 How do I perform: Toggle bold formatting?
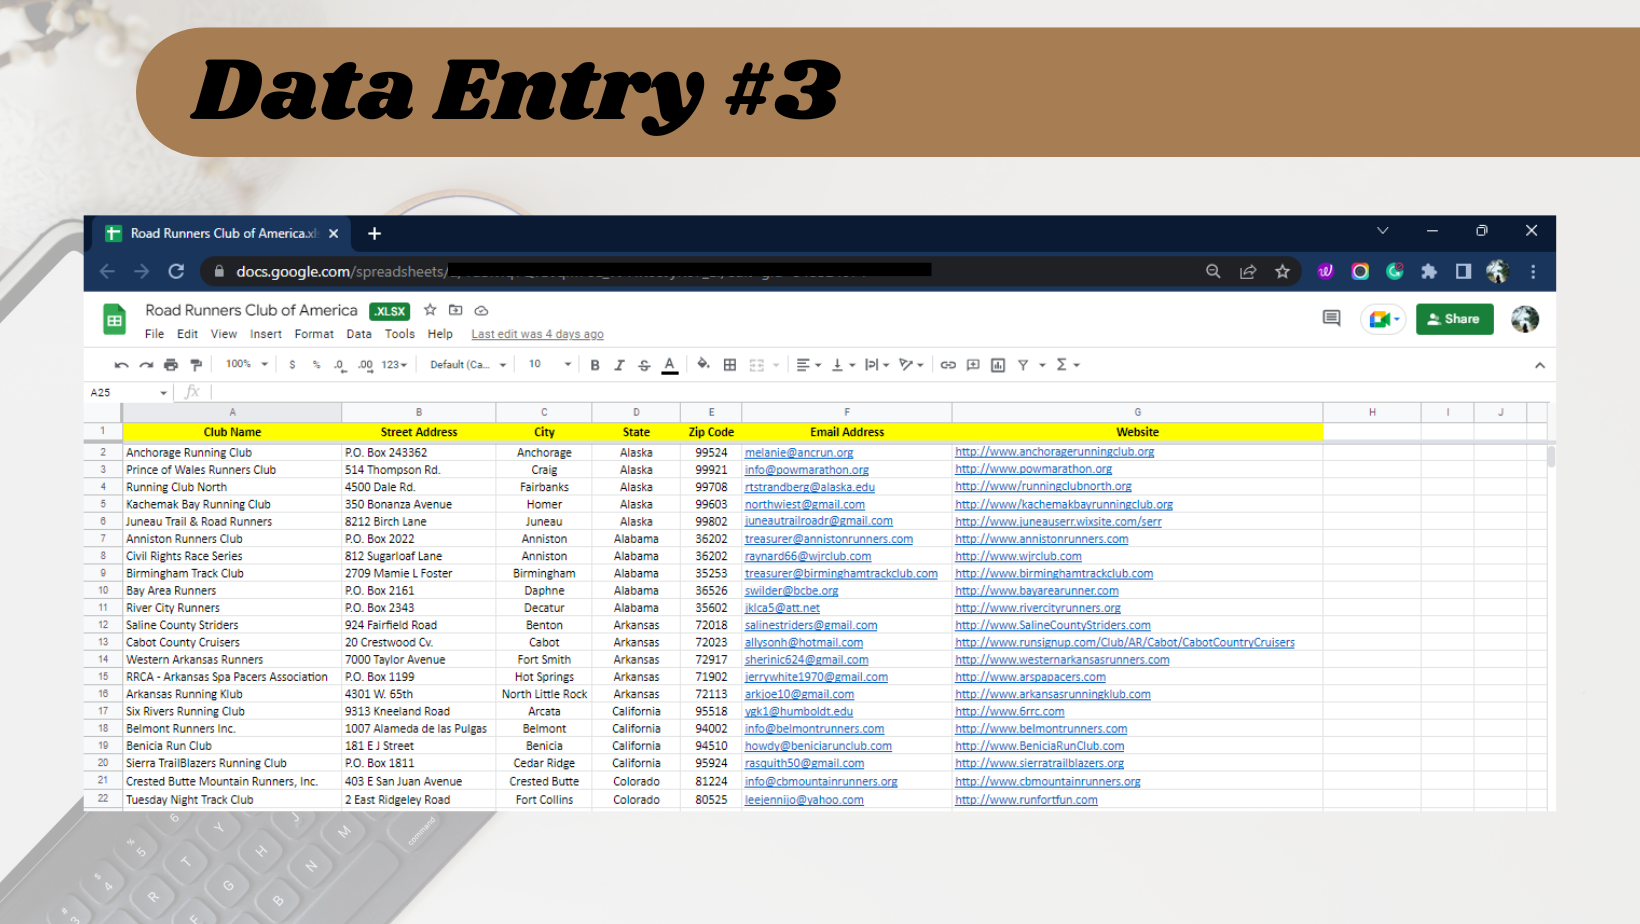pyautogui.click(x=595, y=365)
